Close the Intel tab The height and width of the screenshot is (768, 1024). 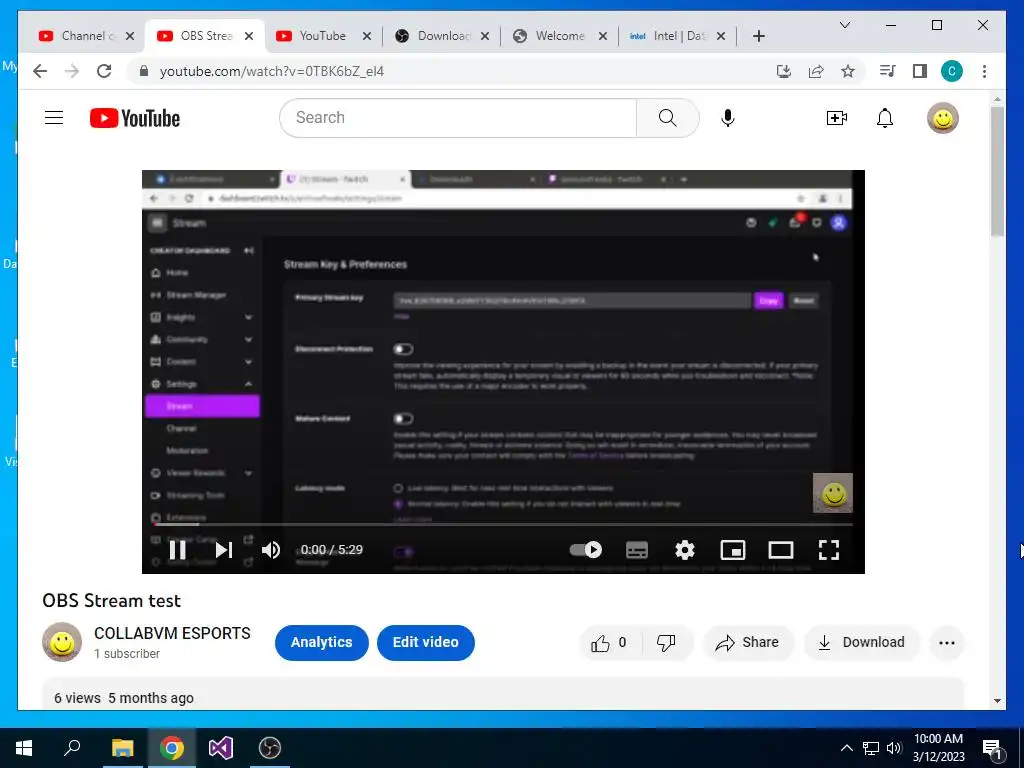[x=721, y=36]
